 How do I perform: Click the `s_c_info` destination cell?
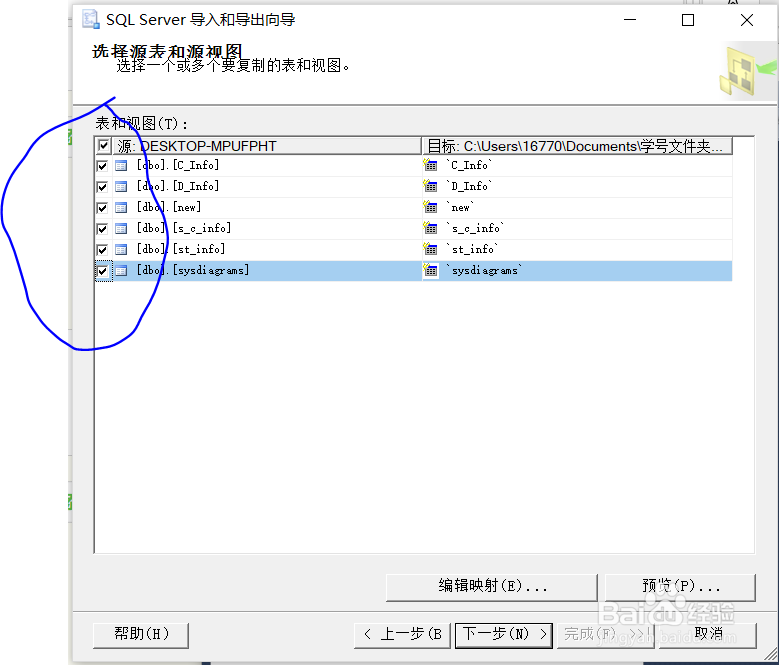pos(577,228)
